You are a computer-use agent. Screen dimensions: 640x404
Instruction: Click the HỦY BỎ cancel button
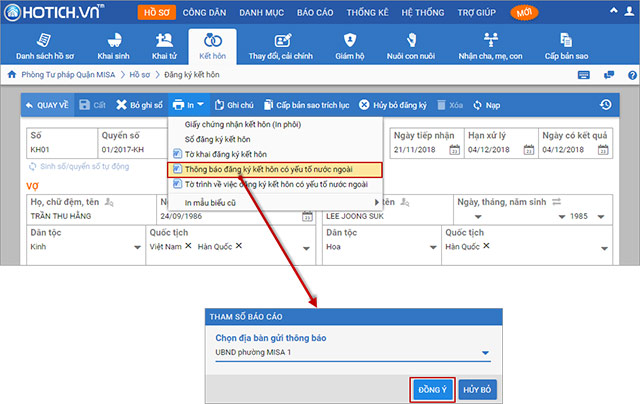click(x=477, y=390)
